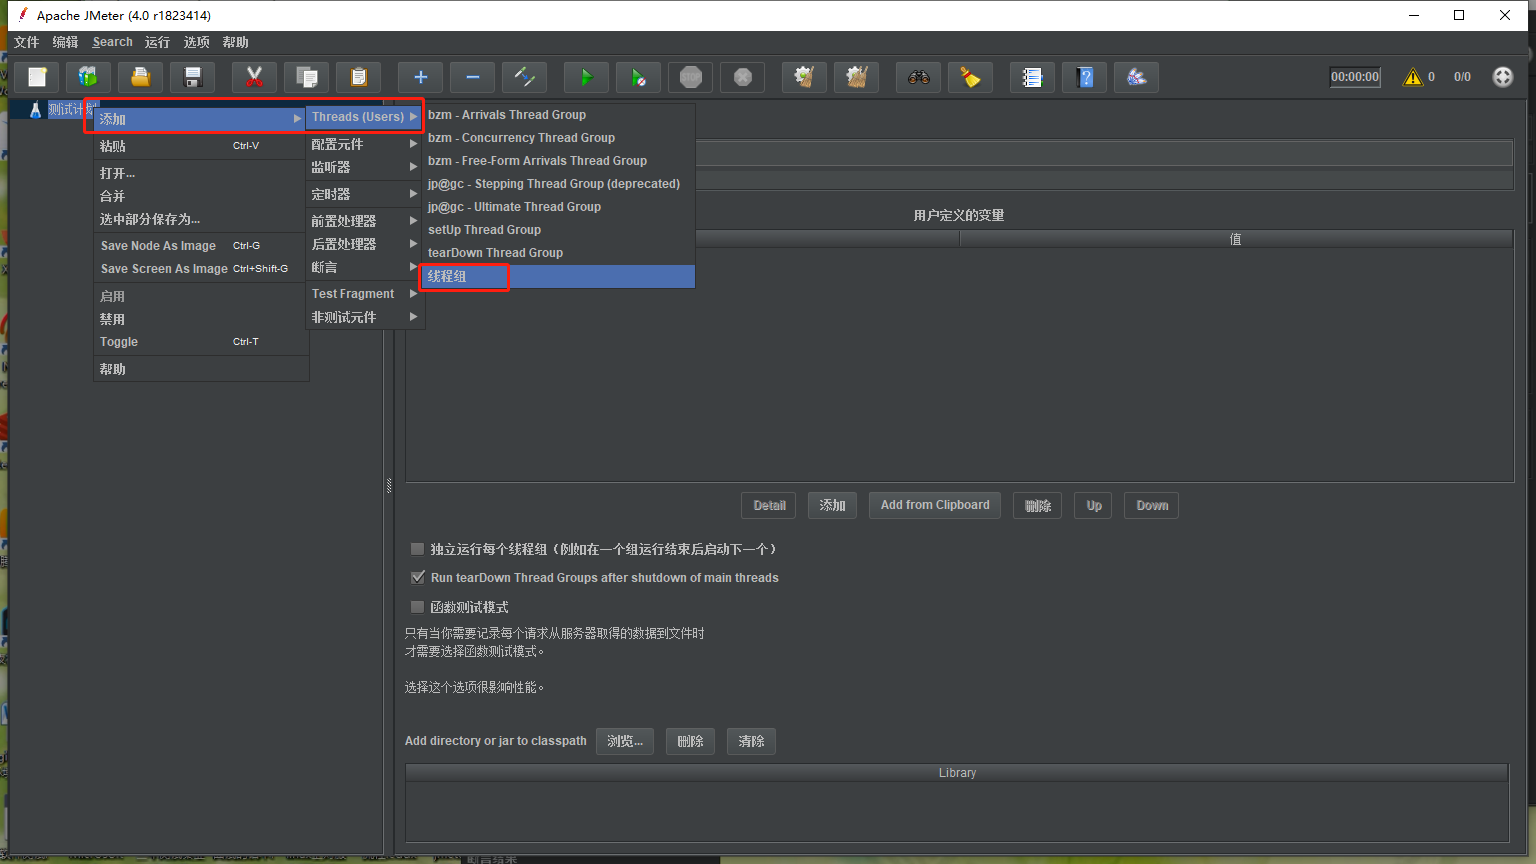Click the New test plan toolbar icon

tap(37, 77)
